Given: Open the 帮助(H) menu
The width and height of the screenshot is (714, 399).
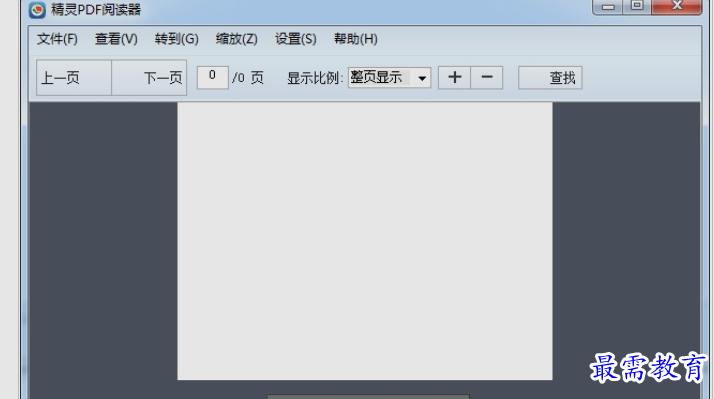Looking at the screenshot, I should [356, 39].
